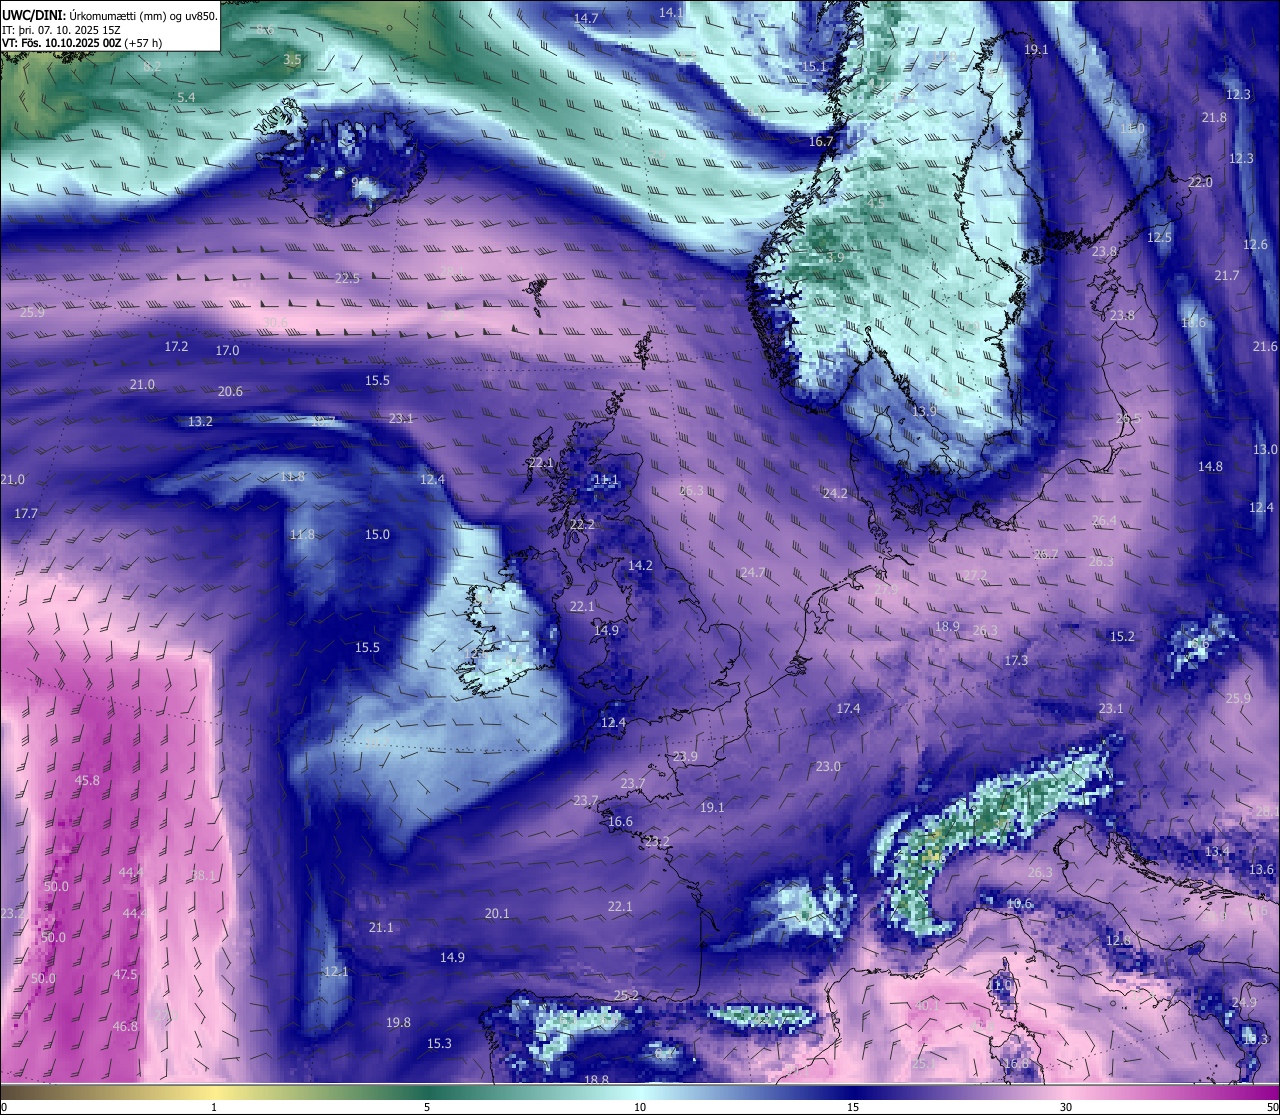Select the 21.7 value label
Viewport: 1280px width, 1115px height.
pos(1227,275)
